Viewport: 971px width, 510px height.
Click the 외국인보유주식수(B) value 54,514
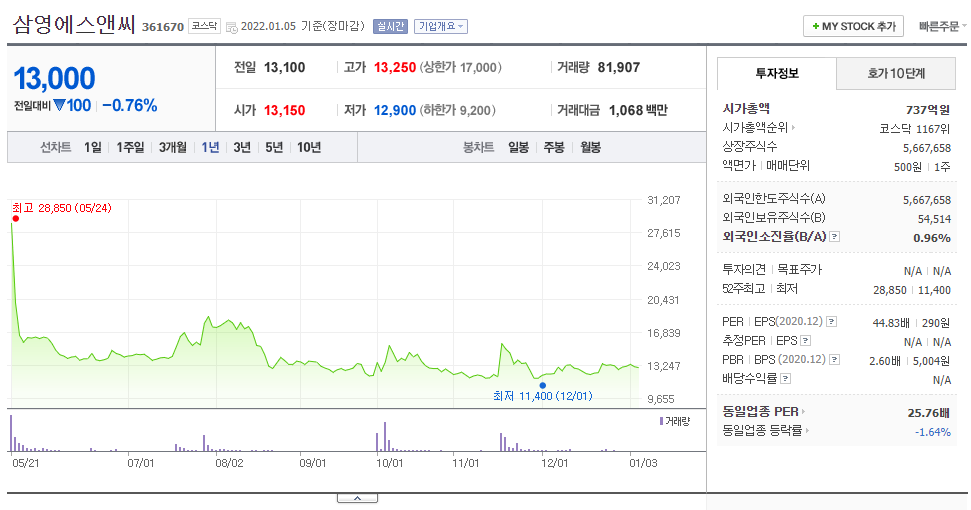pyautogui.click(x=934, y=219)
